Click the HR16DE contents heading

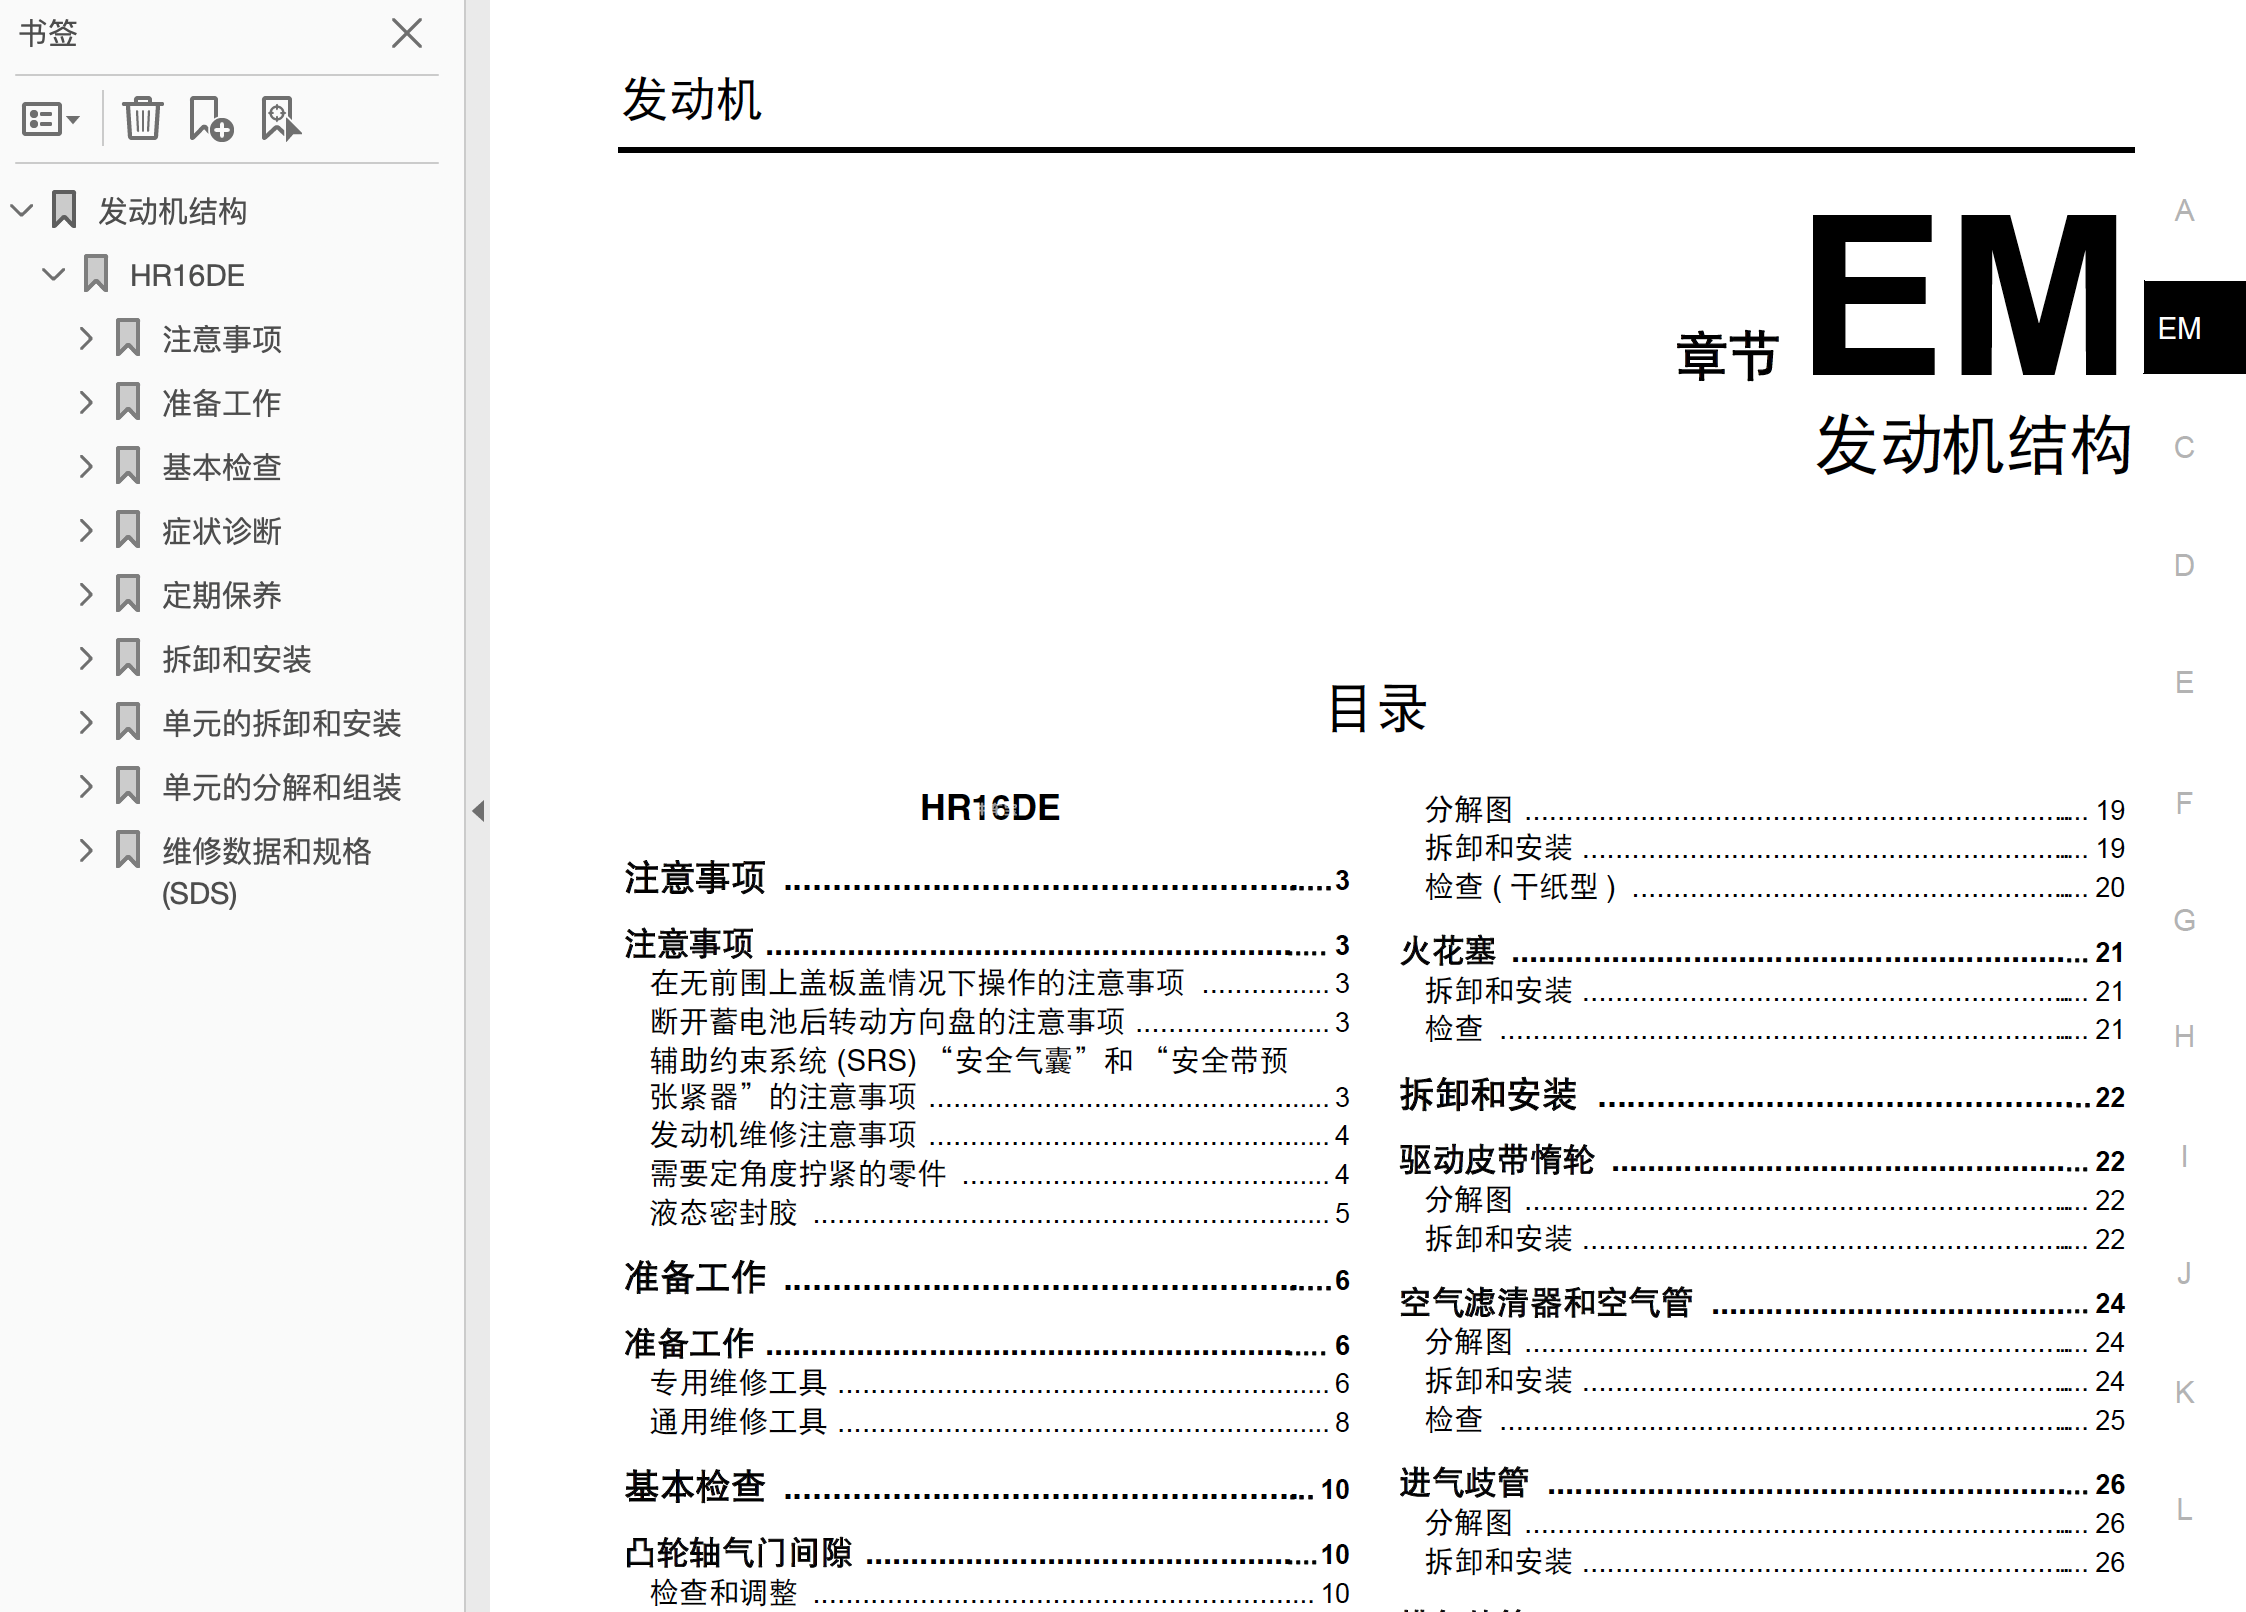[x=989, y=808]
